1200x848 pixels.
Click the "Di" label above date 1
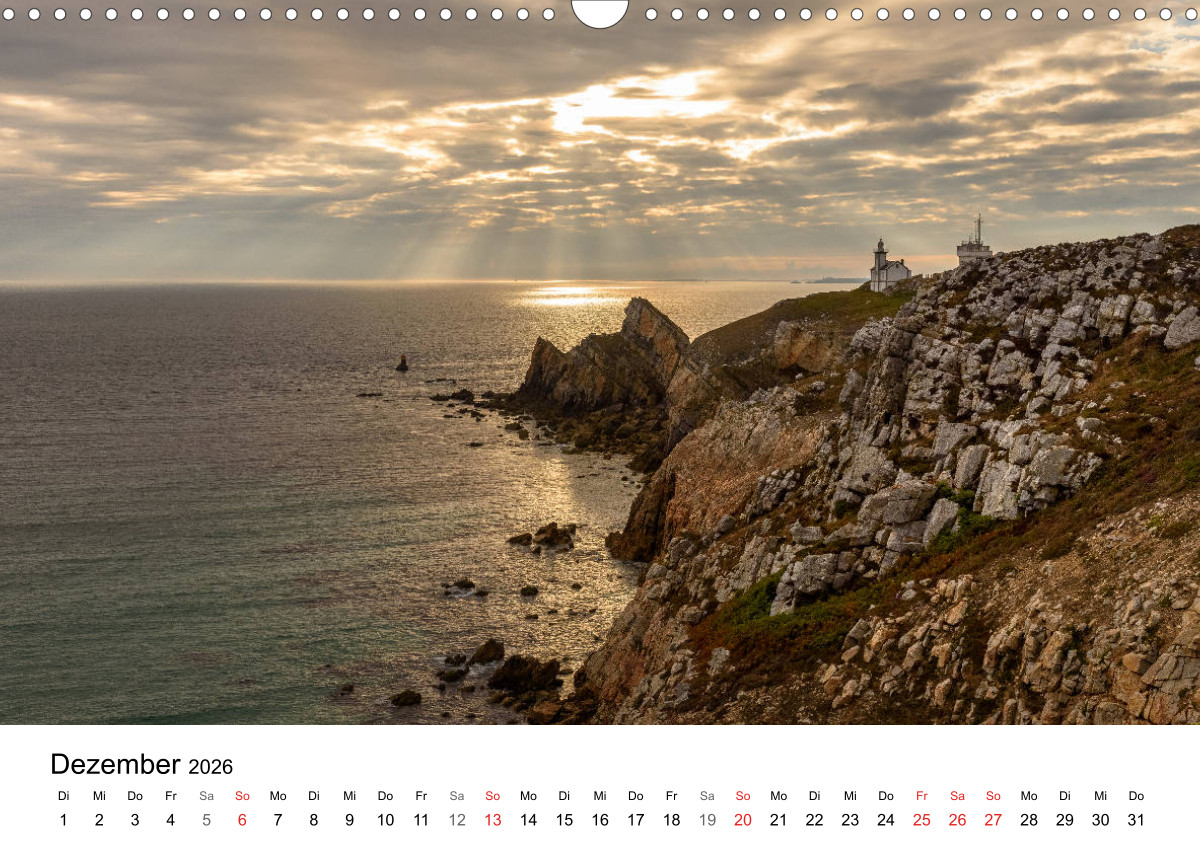[x=63, y=796]
